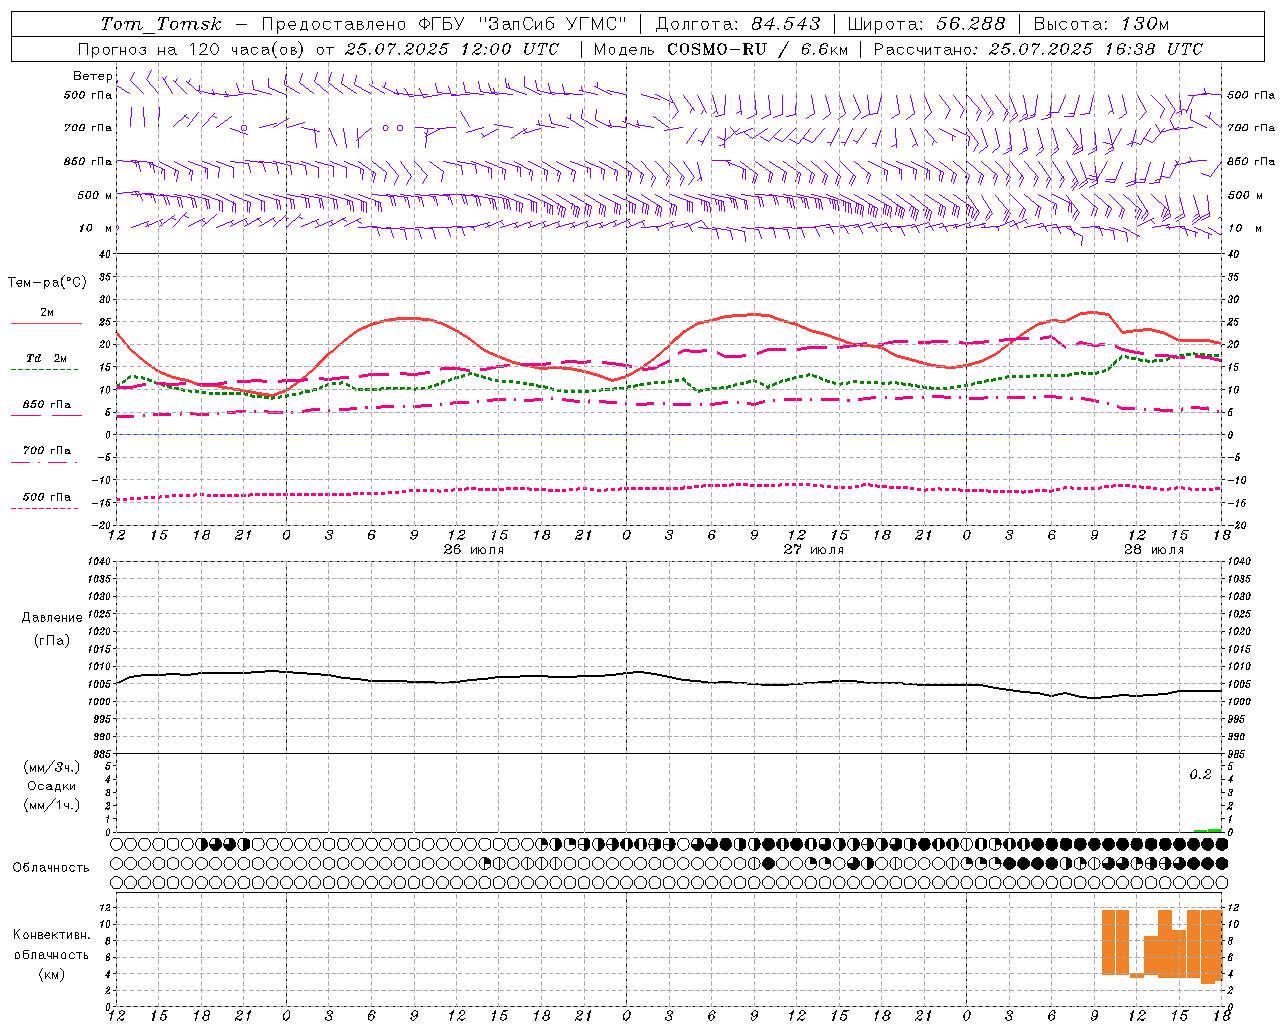Click the 26 июля date label

tap(474, 550)
